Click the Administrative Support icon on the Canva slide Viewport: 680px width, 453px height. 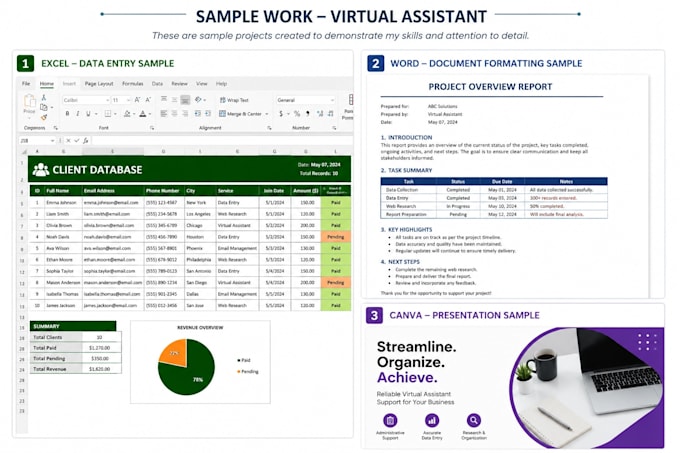(x=390, y=420)
